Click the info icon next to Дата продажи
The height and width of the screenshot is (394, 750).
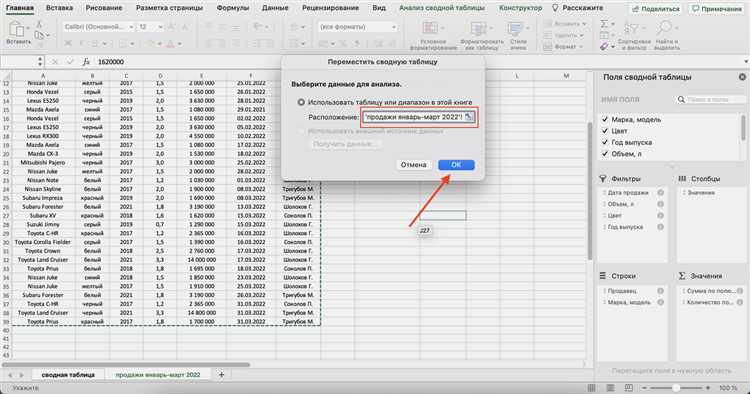tap(661, 193)
